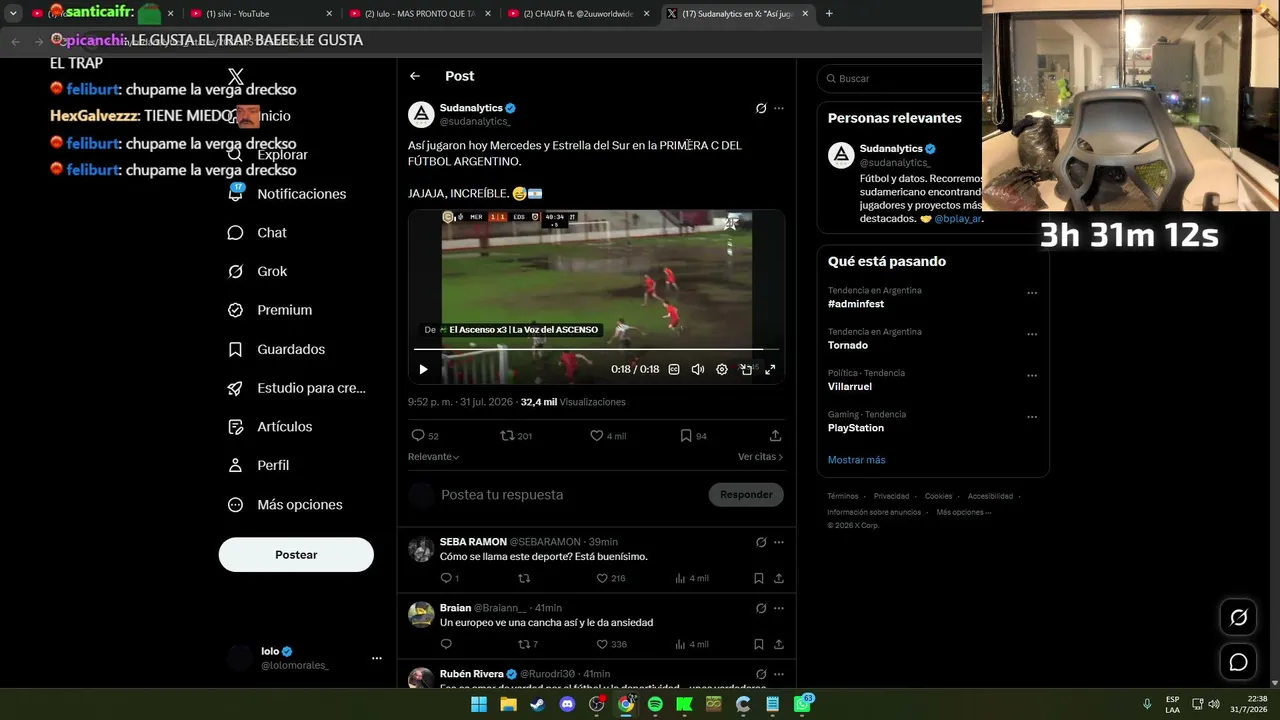Image resolution: width=1280 pixels, height=720 pixels.
Task: Expand the Relevante sort dropdown
Action: pos(434,457)
